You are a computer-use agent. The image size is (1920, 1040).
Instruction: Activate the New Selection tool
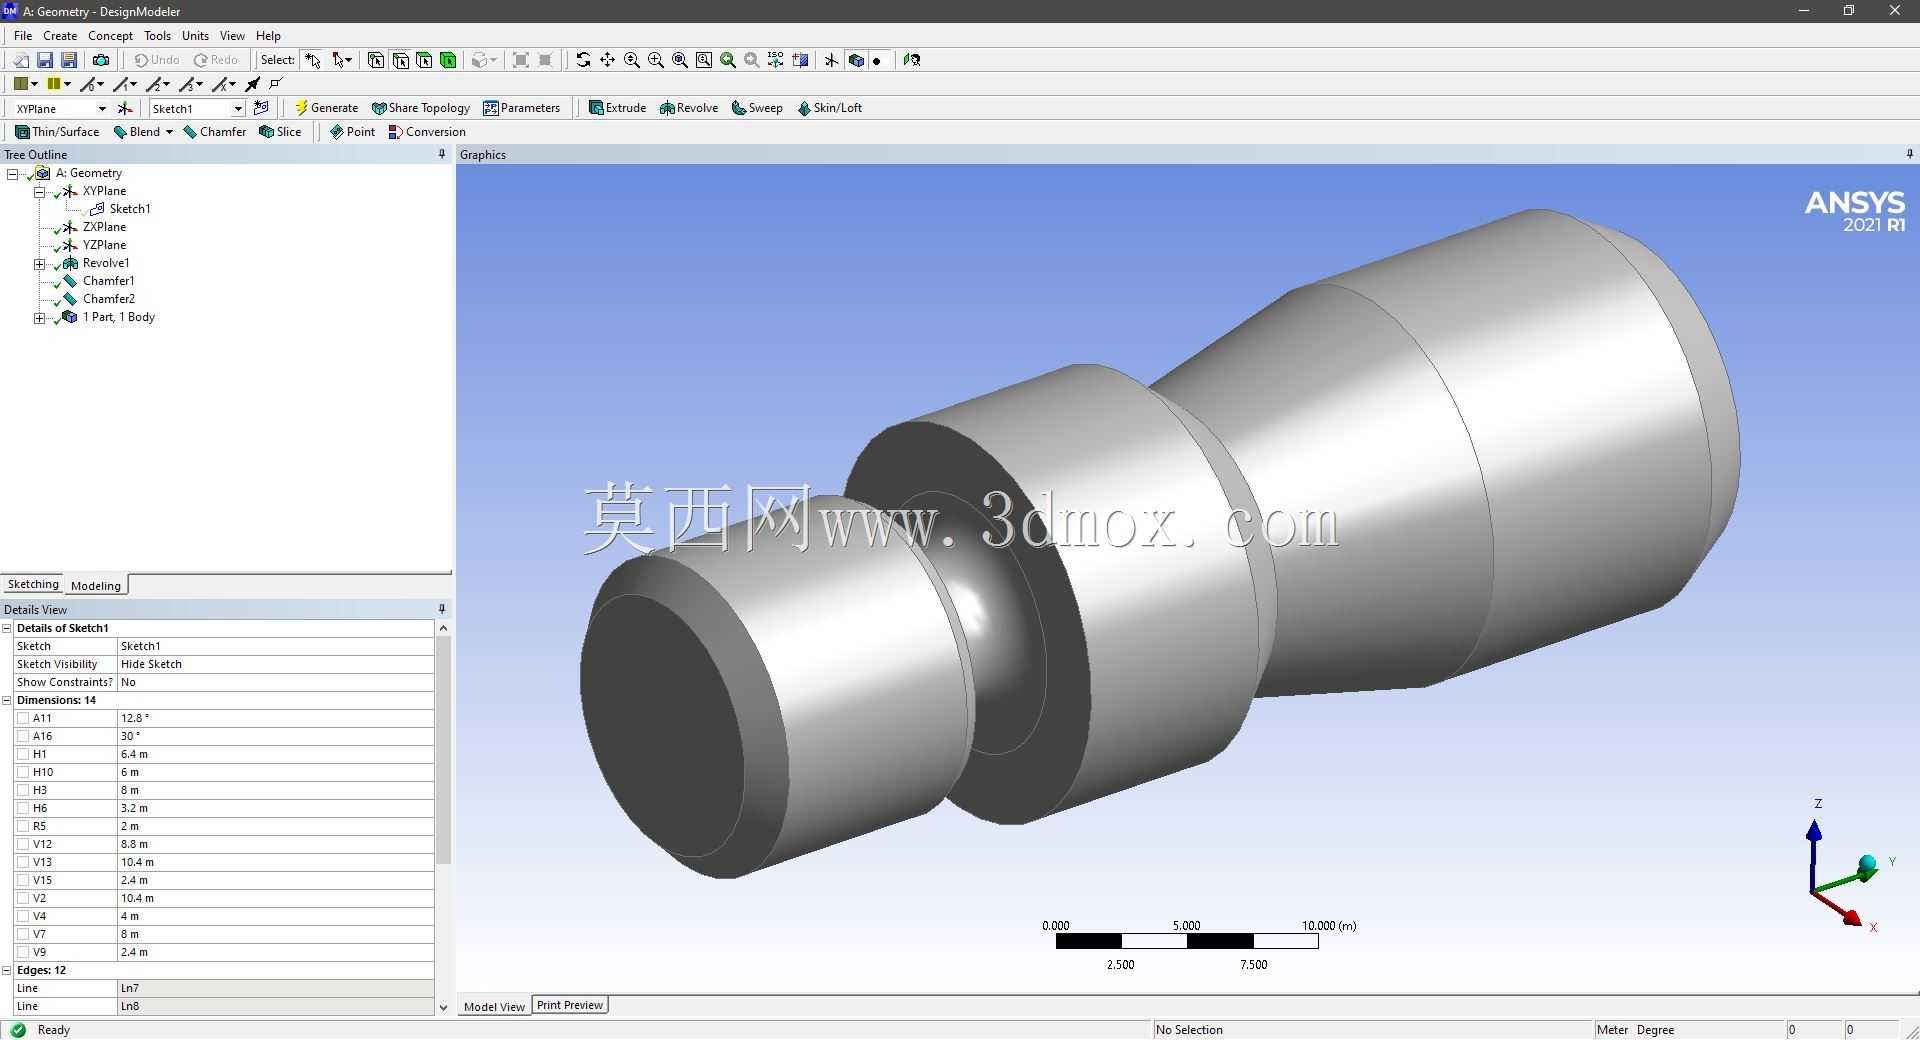point(313,60)
